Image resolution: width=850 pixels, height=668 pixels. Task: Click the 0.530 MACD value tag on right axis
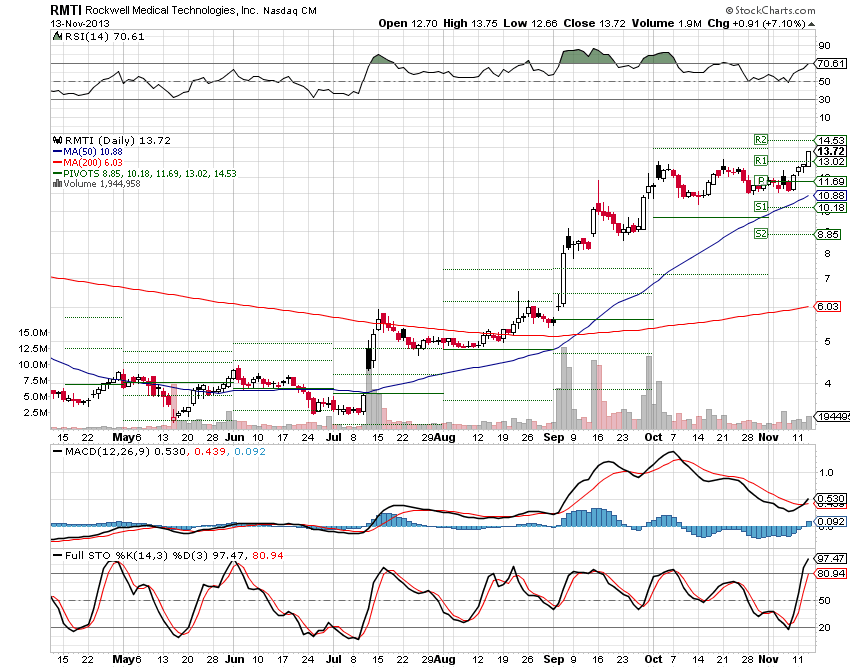click(x=830, y=498)
